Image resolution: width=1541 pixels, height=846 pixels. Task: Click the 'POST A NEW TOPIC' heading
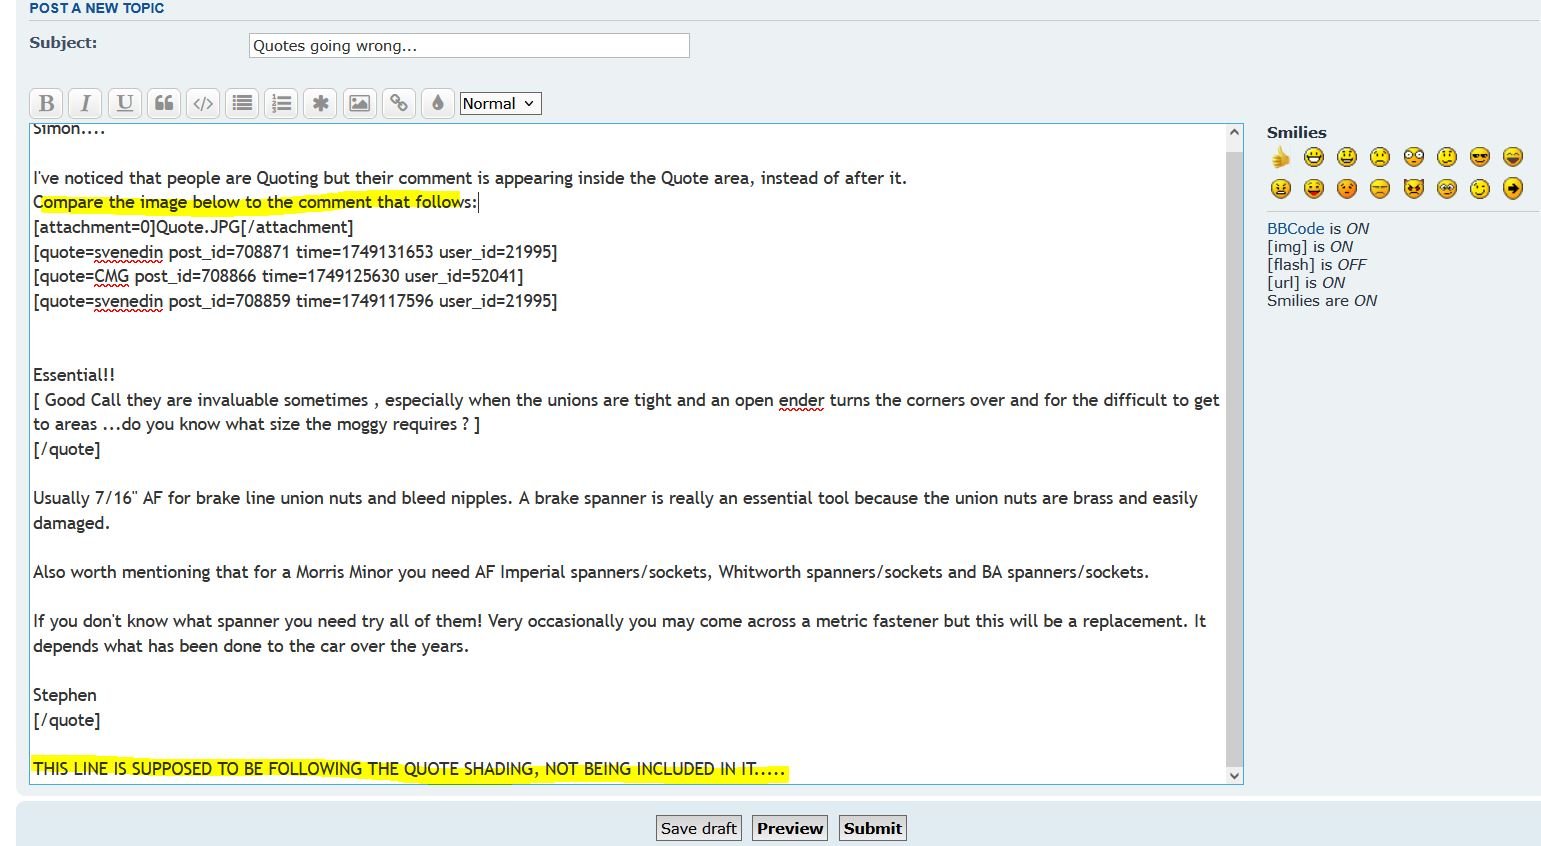pyautogui.click(x=96, y=8)
